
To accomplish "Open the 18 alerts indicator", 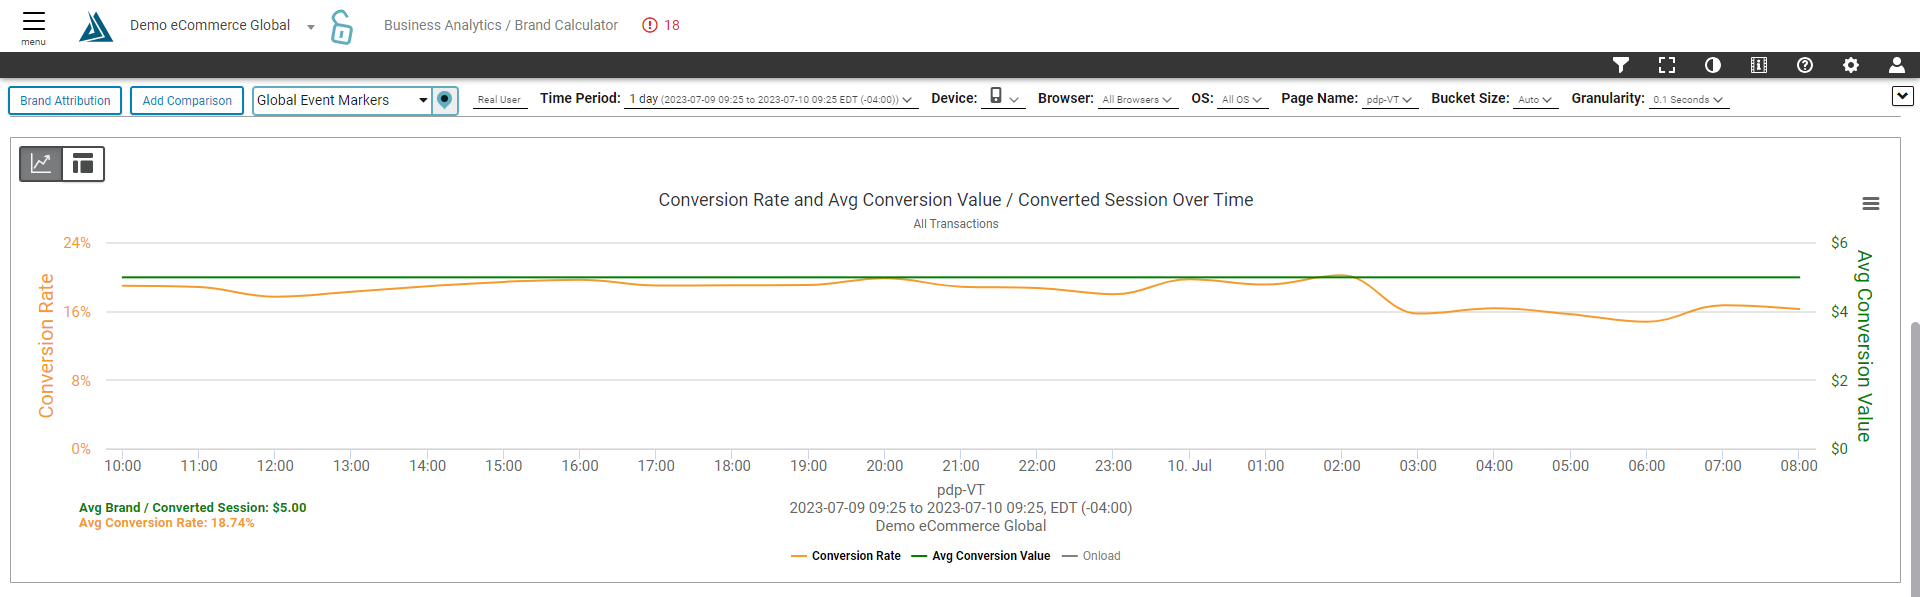I will 661,25.
